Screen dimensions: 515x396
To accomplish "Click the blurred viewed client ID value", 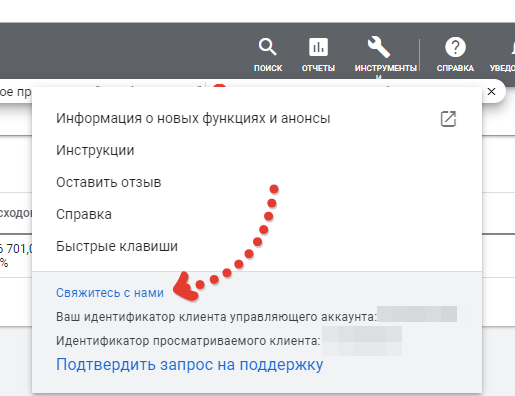I will (362, 341).
